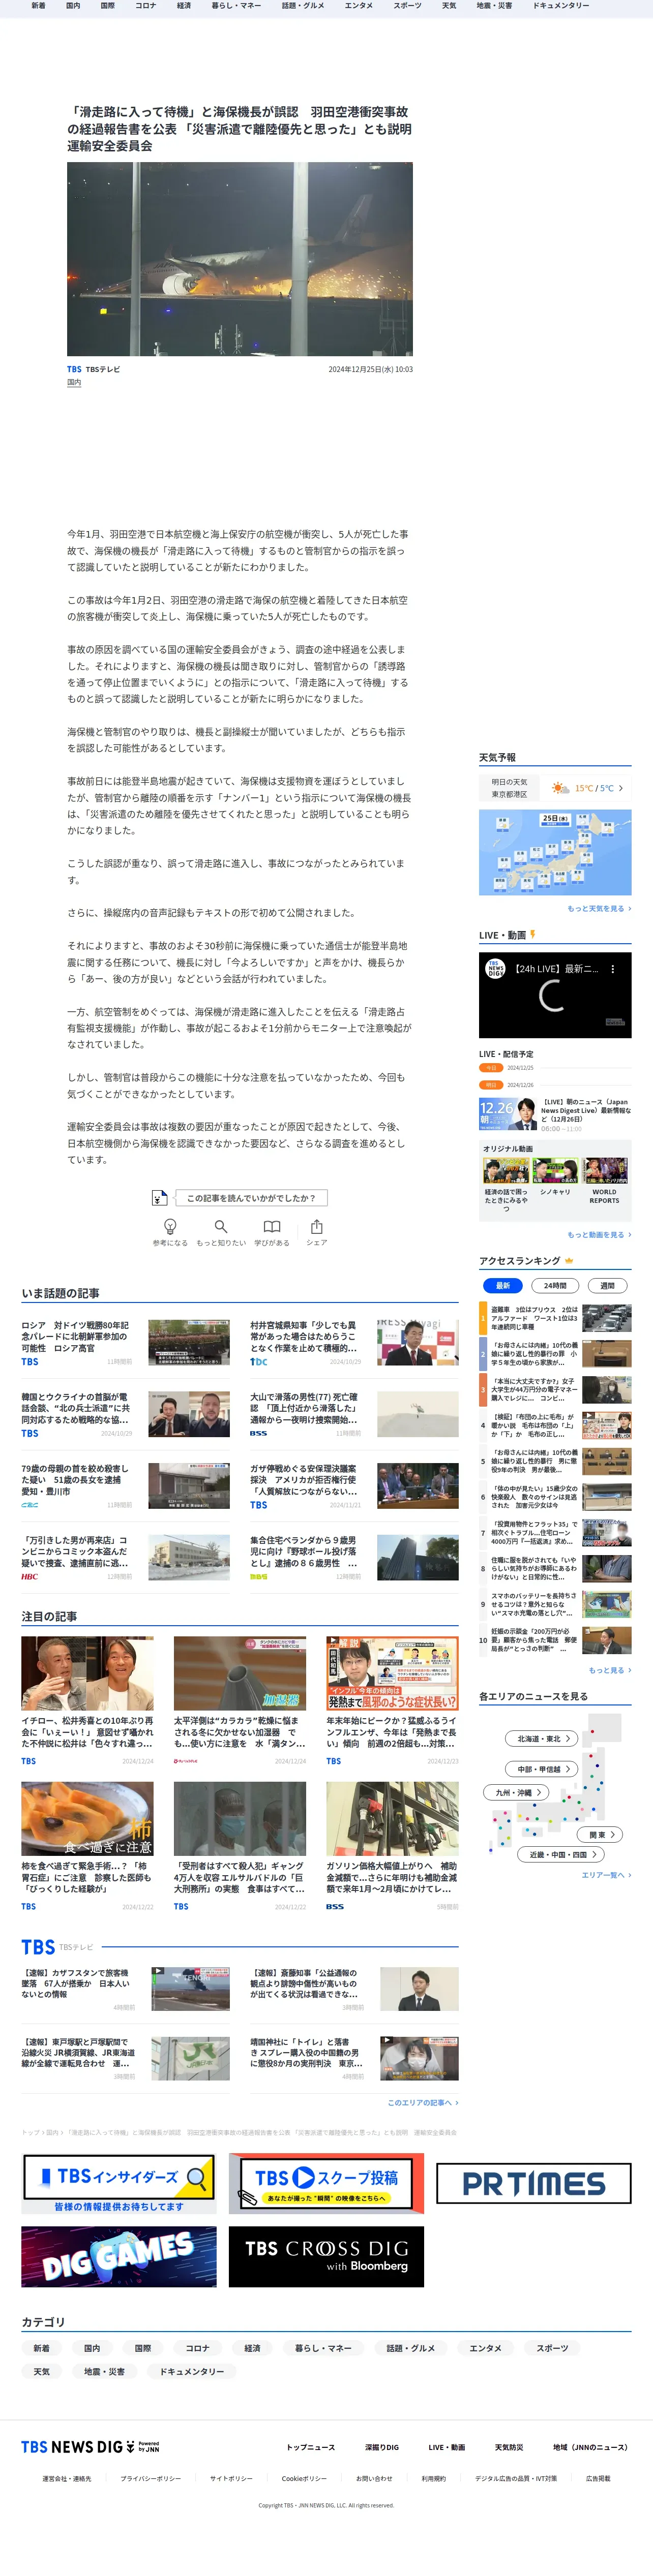The image size is (653, 2576).
Task: Click the 経済 category chip
Action: click(x=252, y=2348)
